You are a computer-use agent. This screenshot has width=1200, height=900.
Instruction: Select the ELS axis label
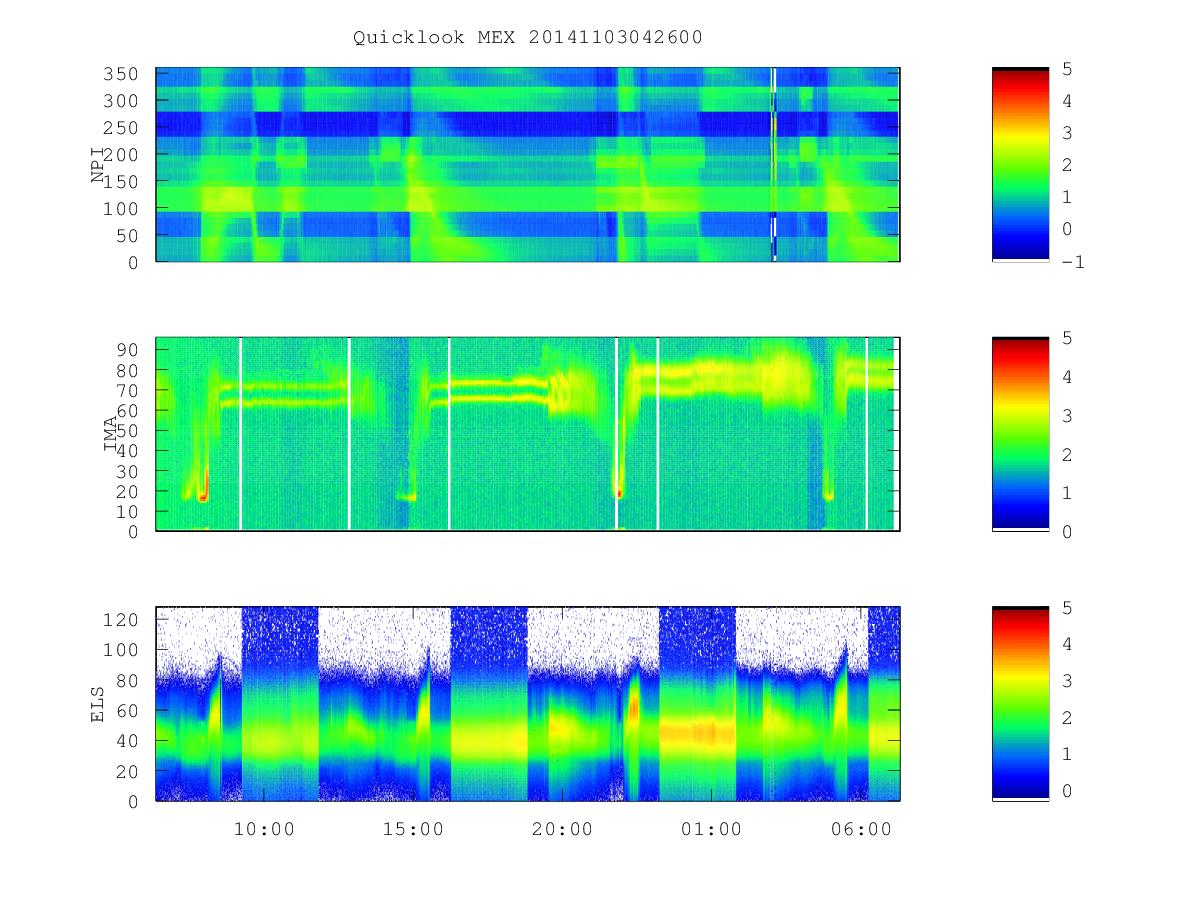coord(98,703)
